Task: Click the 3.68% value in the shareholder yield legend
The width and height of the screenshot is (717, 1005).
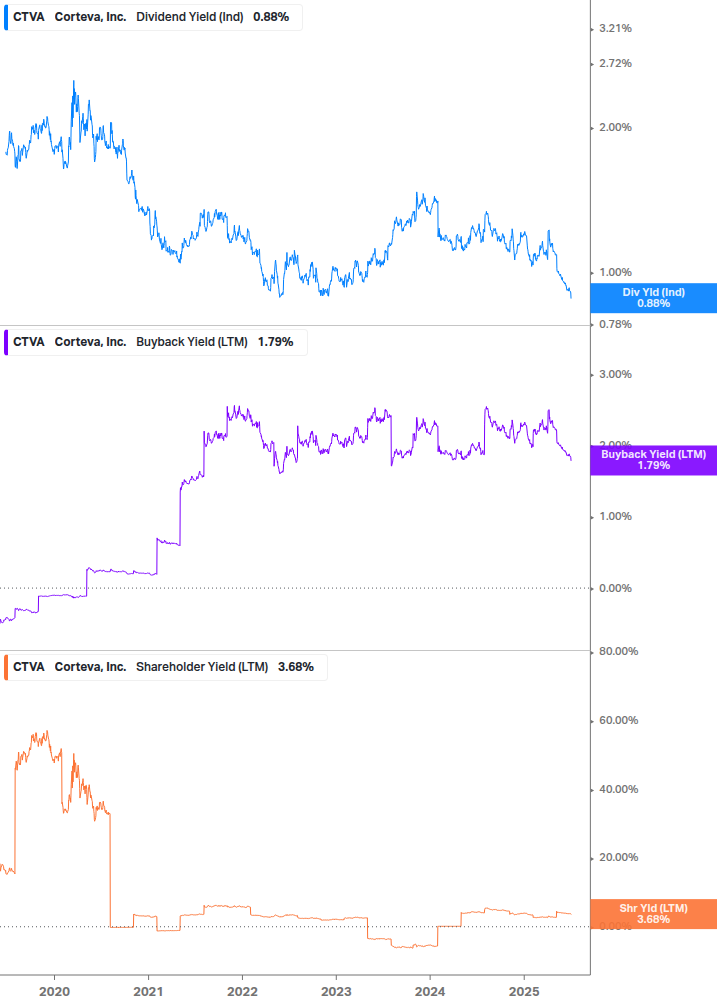Action: coord(296,667)
